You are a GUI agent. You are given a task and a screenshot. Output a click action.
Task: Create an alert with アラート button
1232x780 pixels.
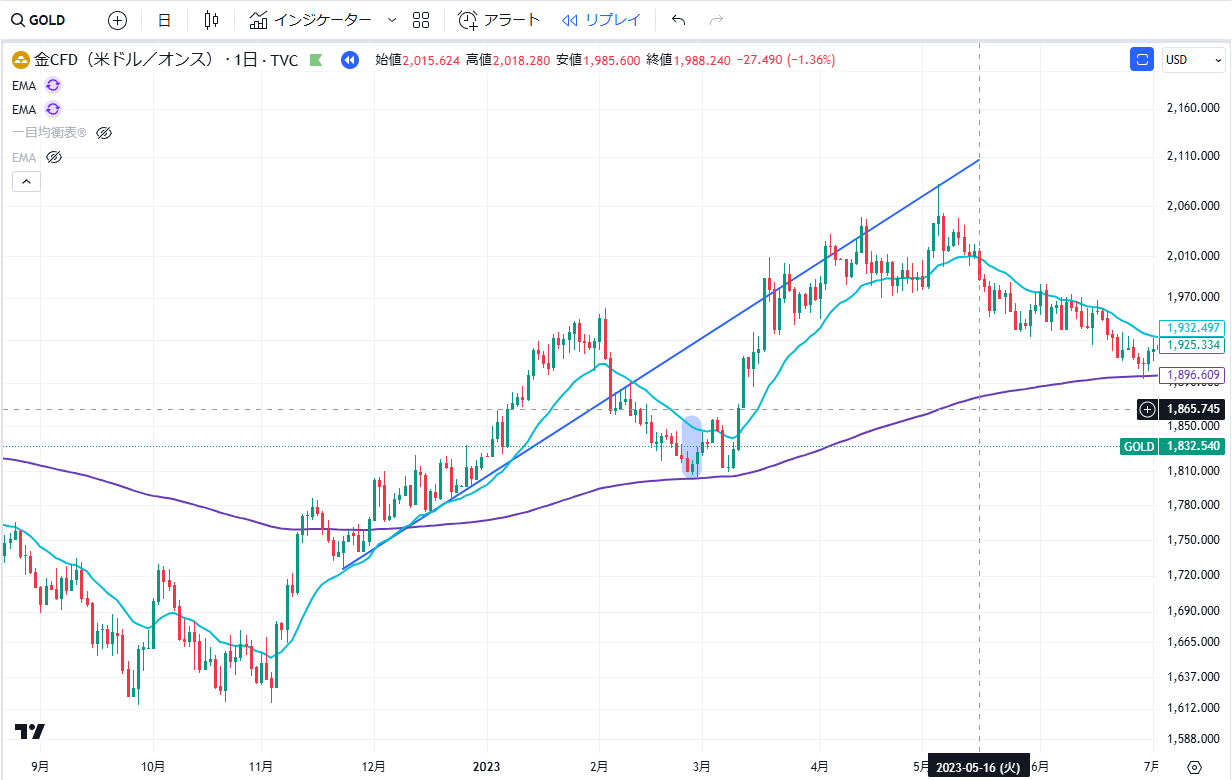click(x=498, y=20)
